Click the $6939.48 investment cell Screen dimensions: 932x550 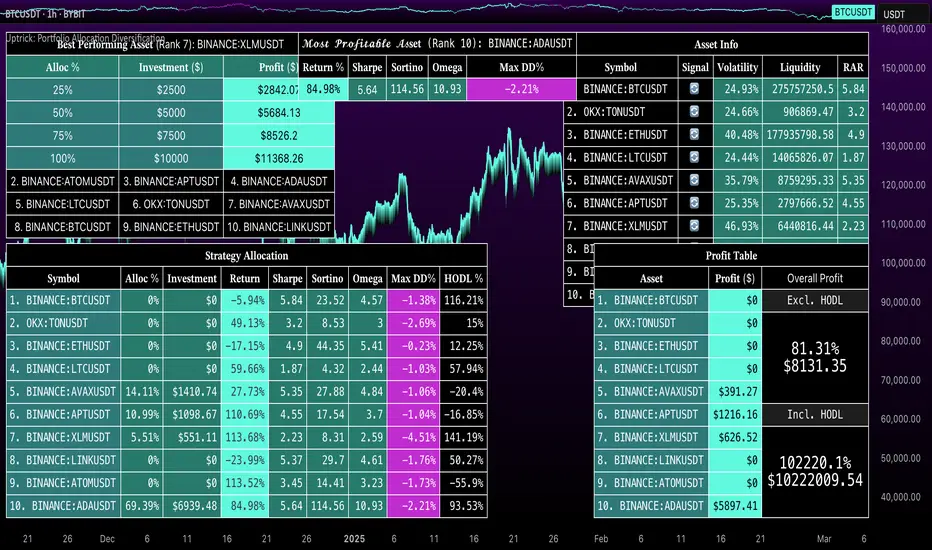point(192,506)
